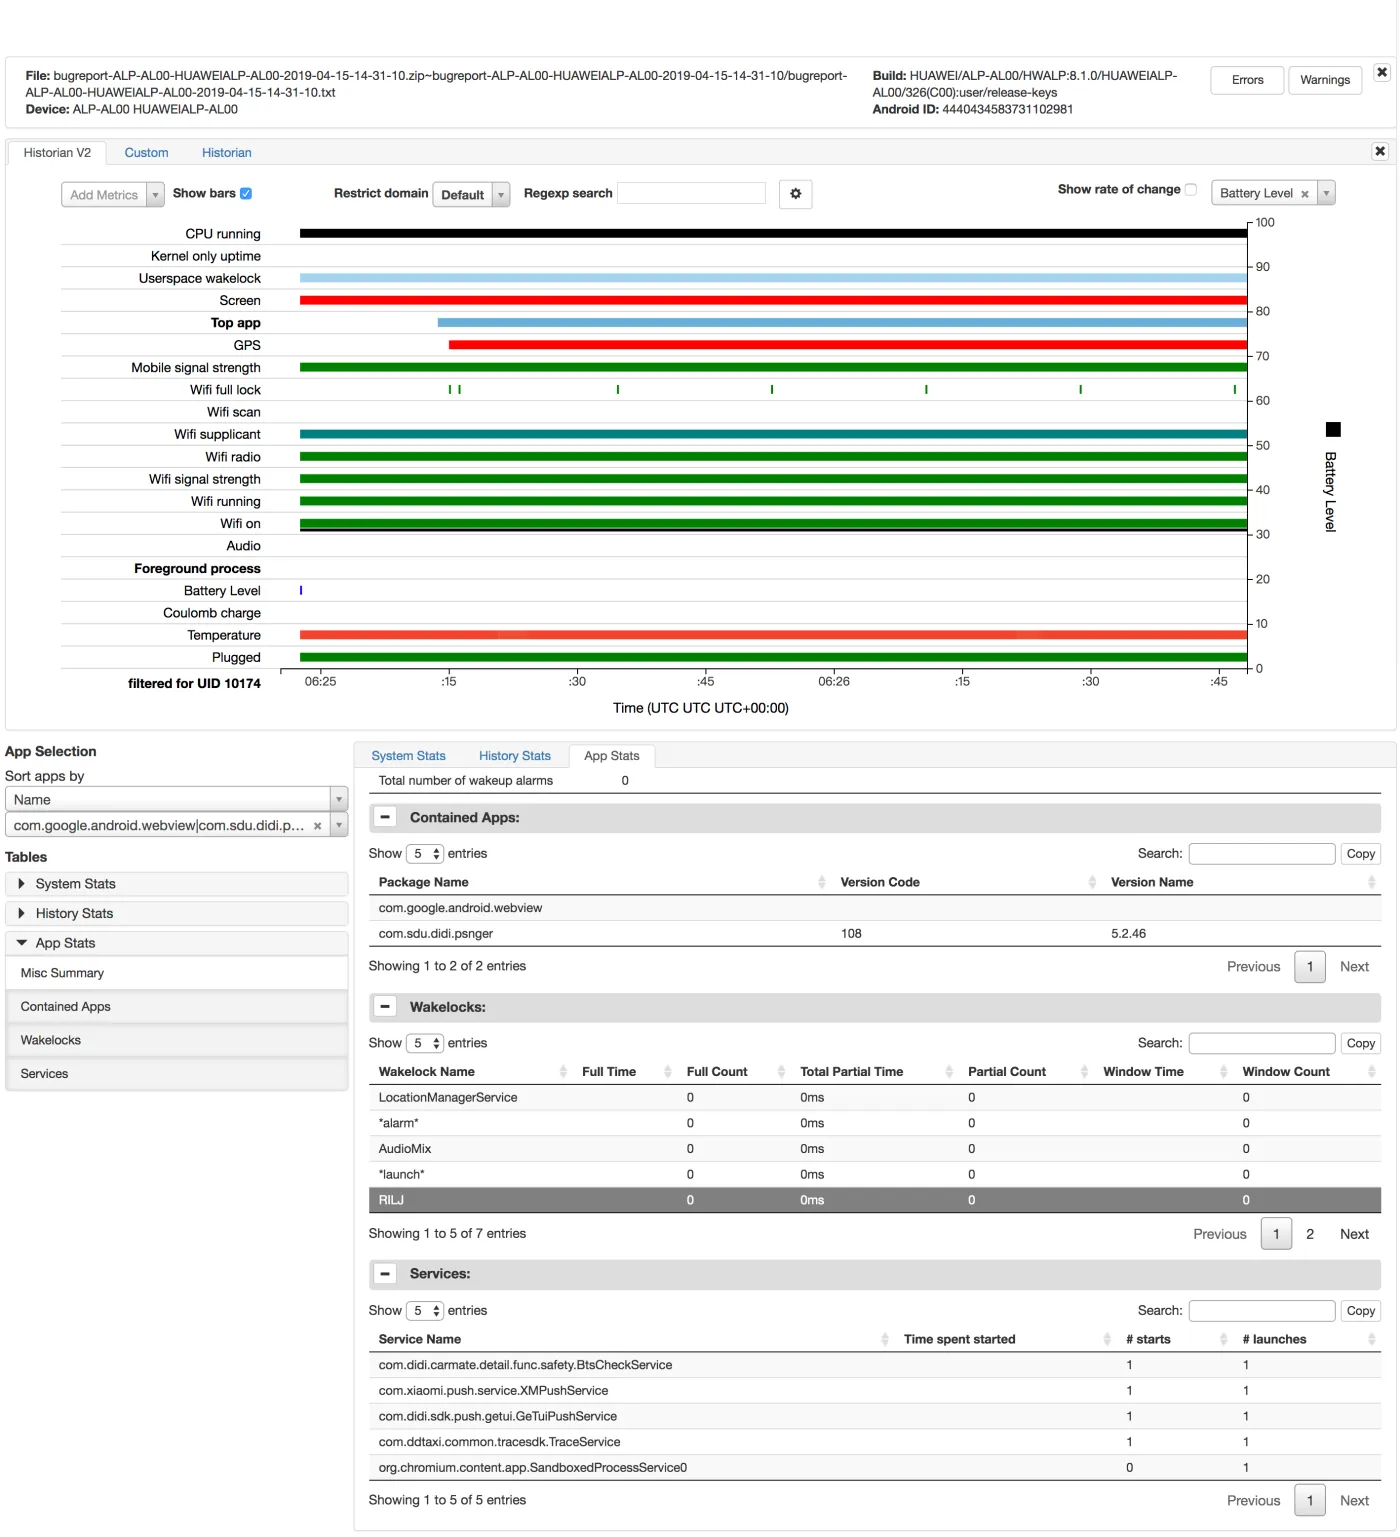Viewport: 1400px width, 1537px height.
Task: Jump to Misc Summary section
Action: pos(177,973)
